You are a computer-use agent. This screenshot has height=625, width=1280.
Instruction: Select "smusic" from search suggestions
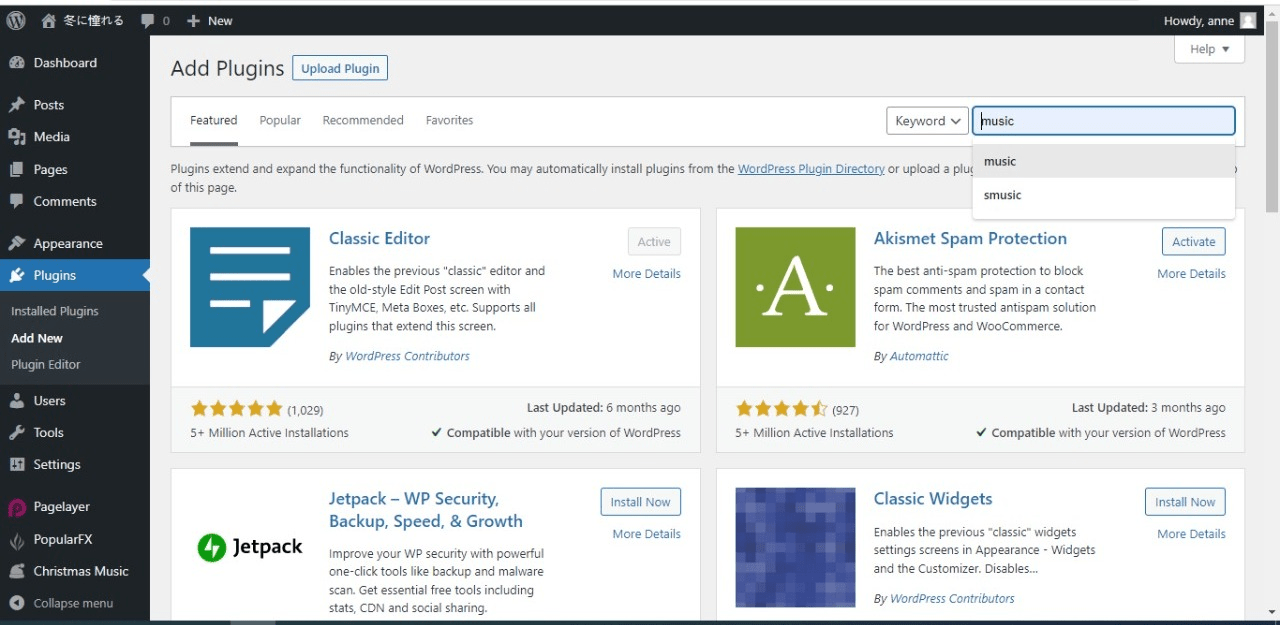pyautogui.click(x=1002, y=194)
